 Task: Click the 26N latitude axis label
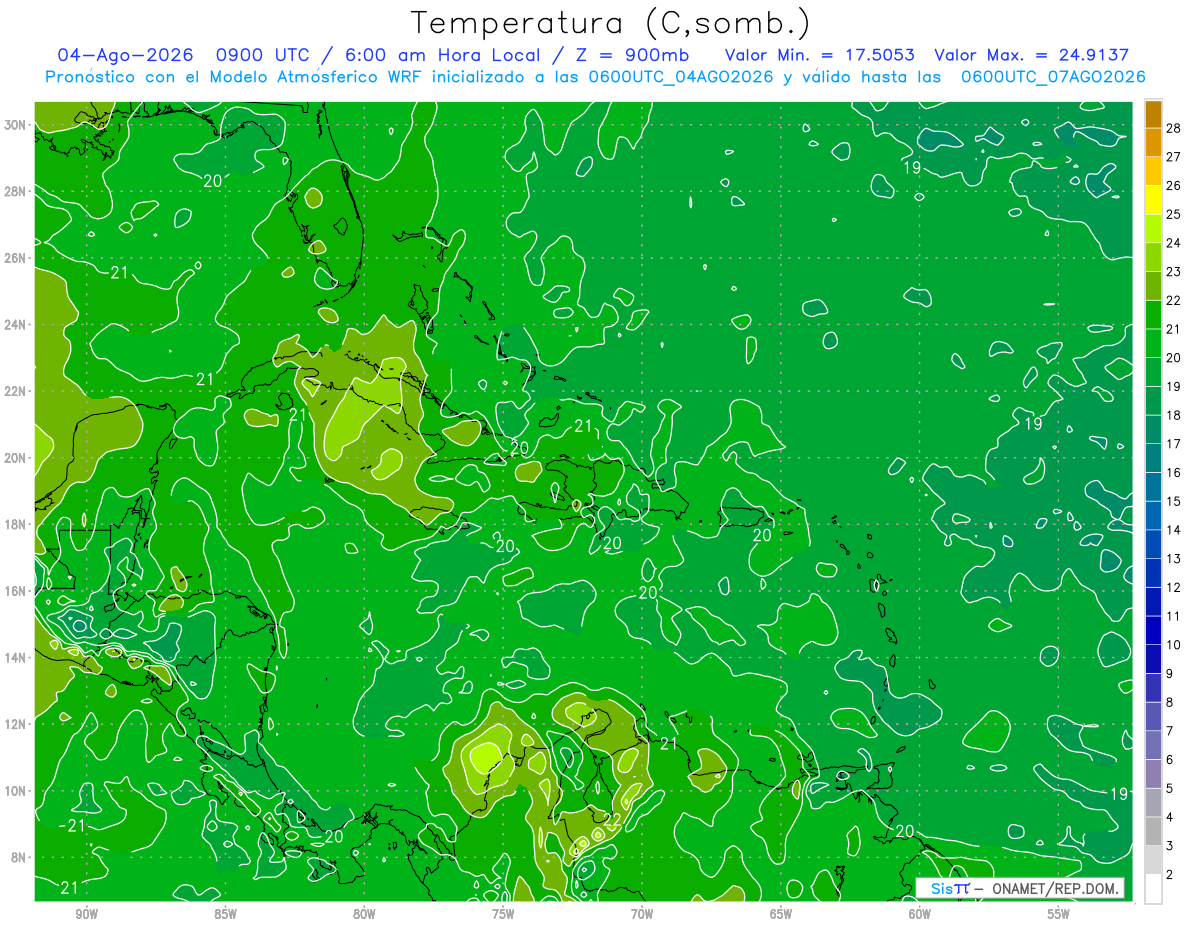click(17, 258)
